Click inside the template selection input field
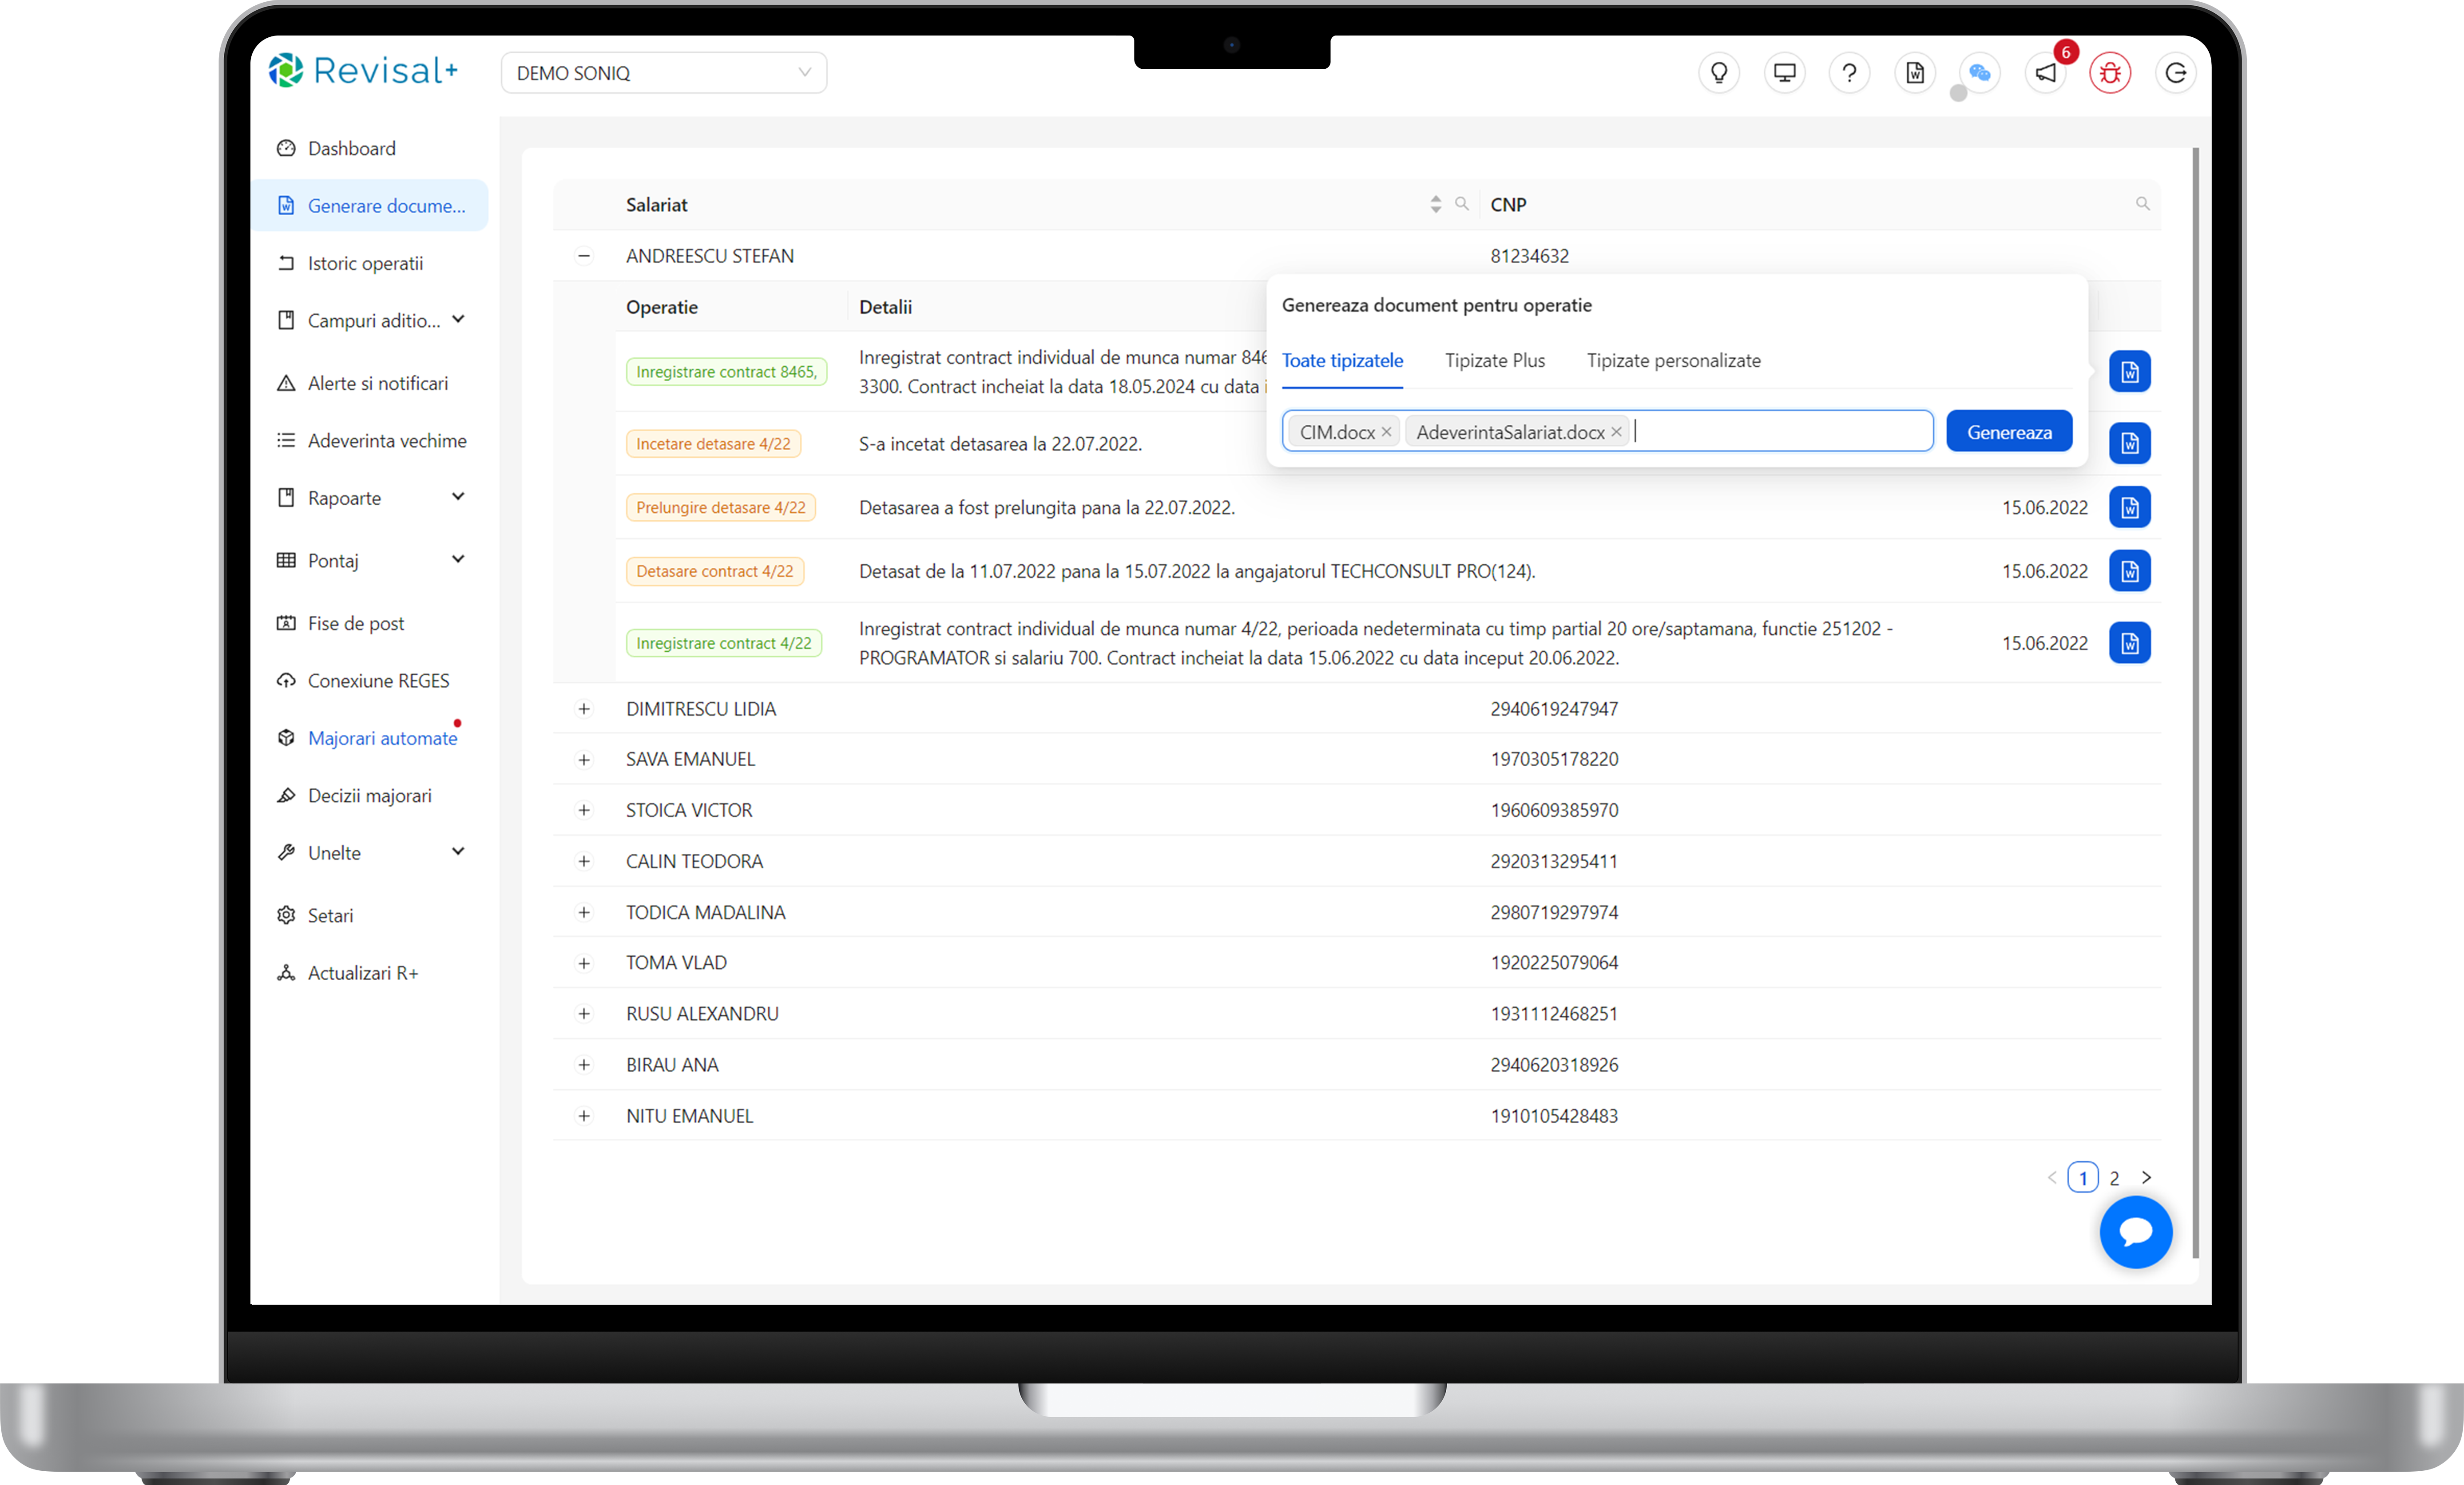This screenshot has width=2464, height=1485. pyautogui.click(x=1608, y=432)
